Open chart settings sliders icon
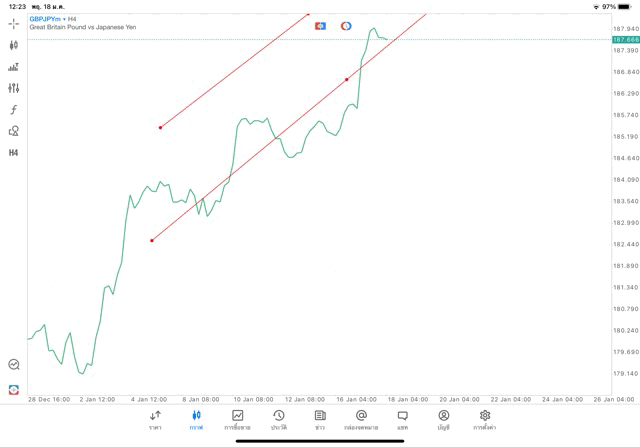 (14, 88)
